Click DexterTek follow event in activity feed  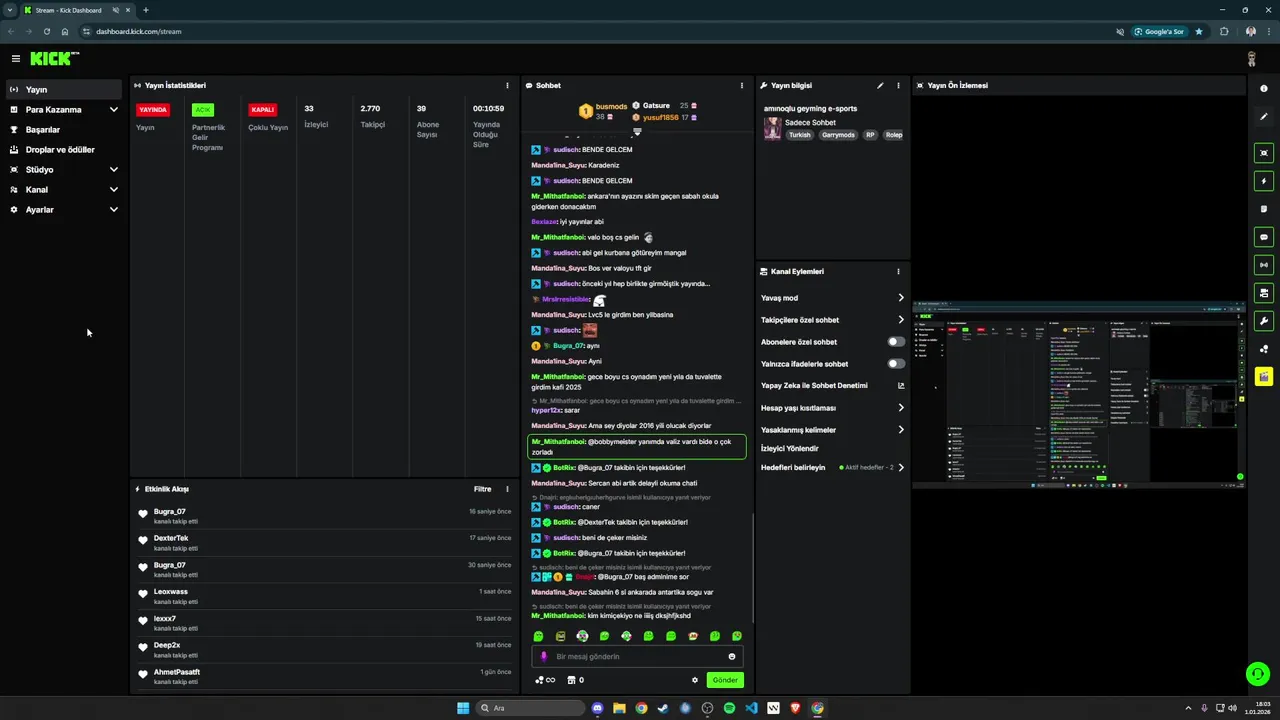click(325, 542)
